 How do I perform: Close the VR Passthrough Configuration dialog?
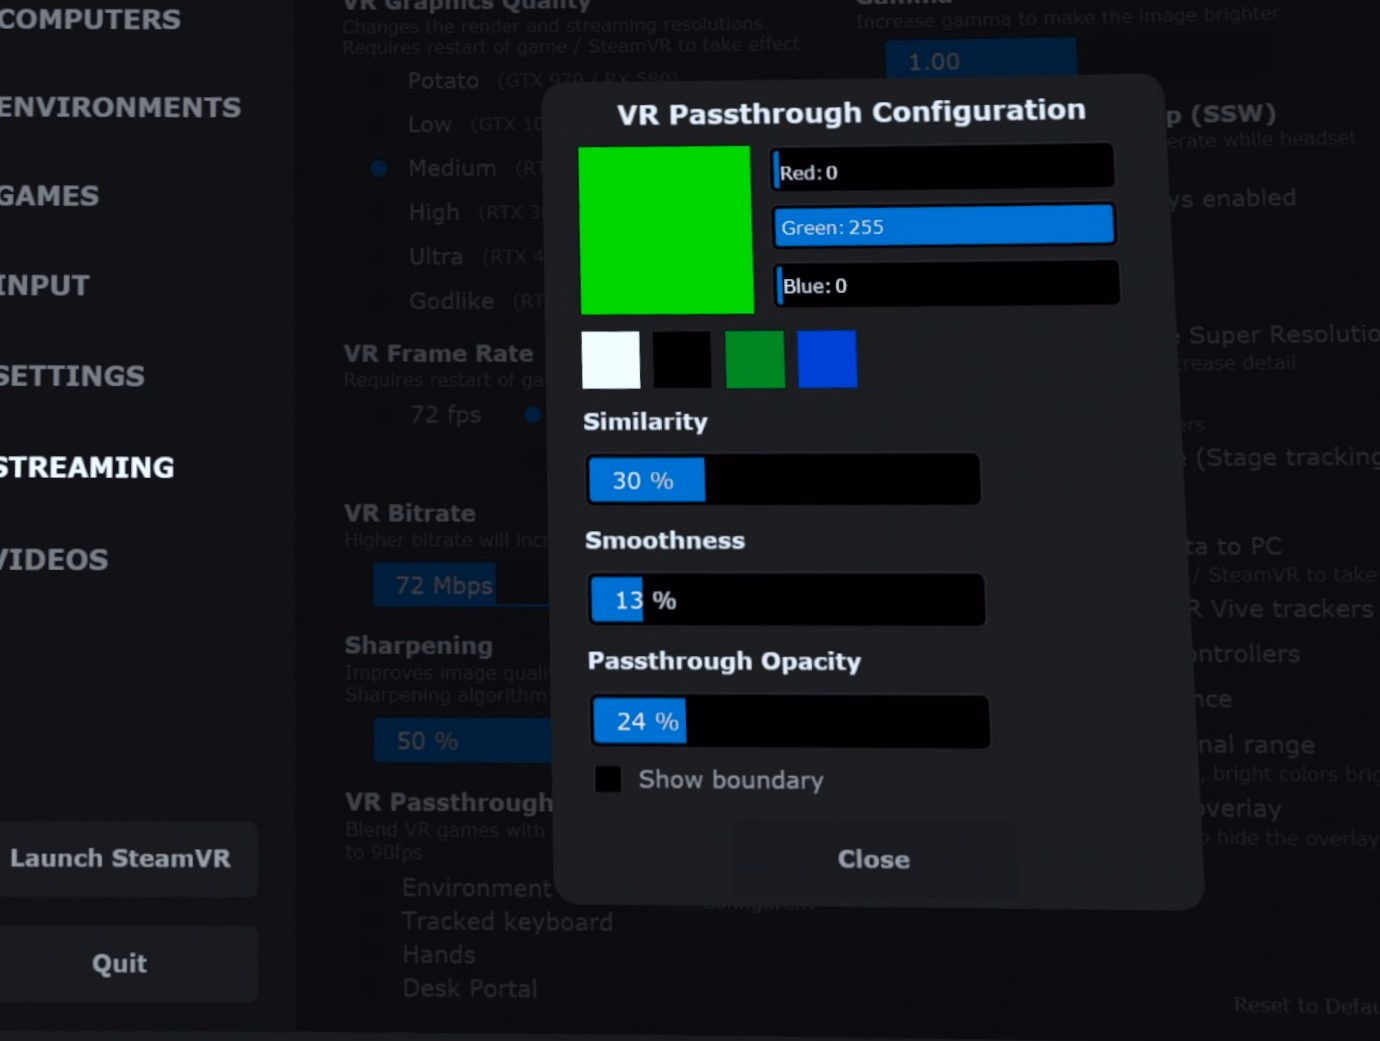click(874, 860)
